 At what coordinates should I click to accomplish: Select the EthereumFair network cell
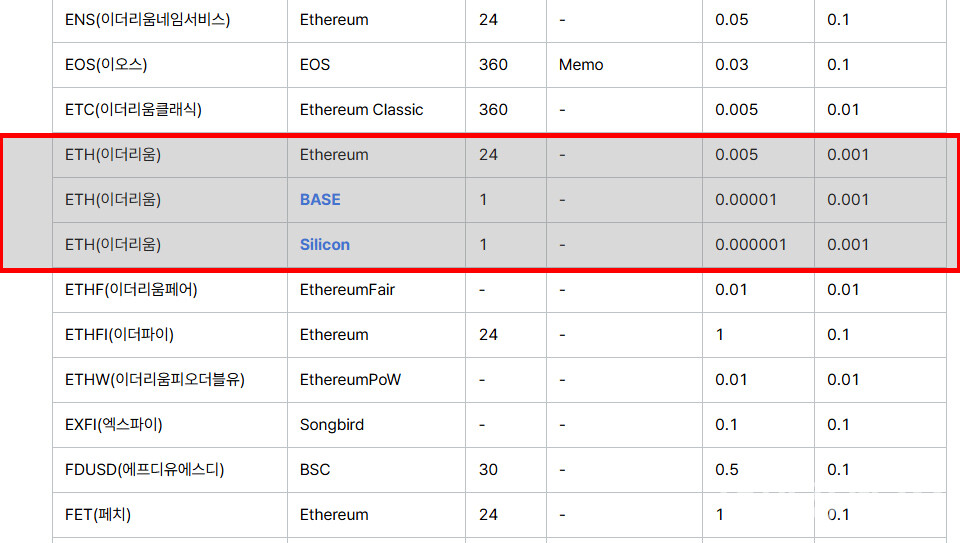pos(347,290)
